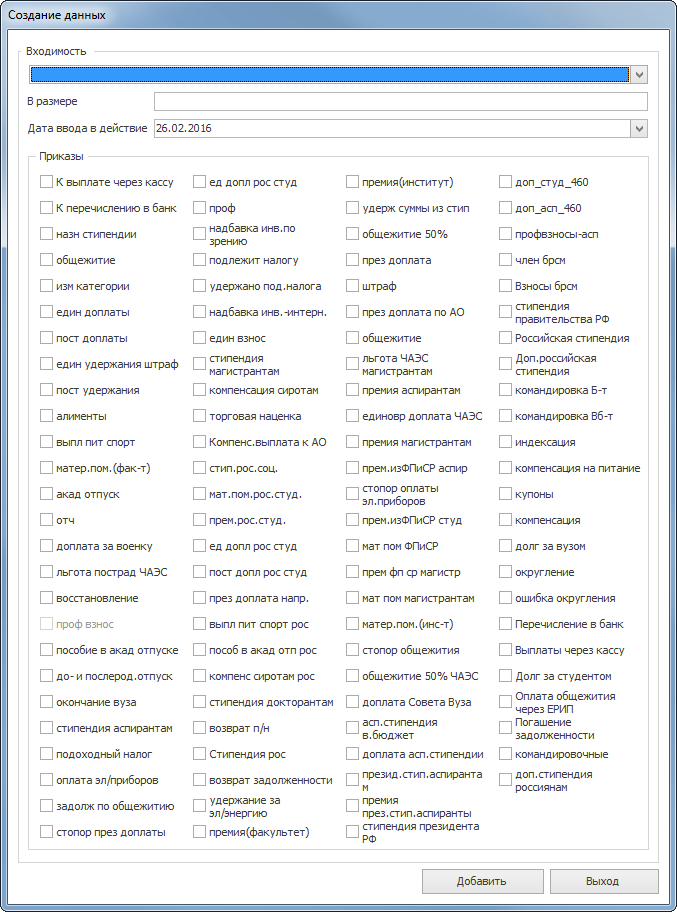Enable Оплата общежития через ЕРИП

click(x=505, y=702)
